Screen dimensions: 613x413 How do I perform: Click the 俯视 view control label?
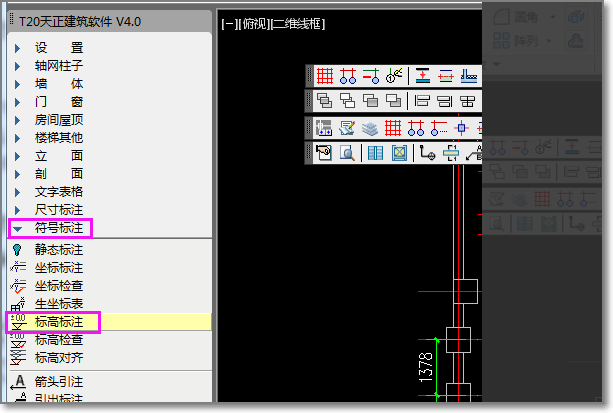coord(254,24)
